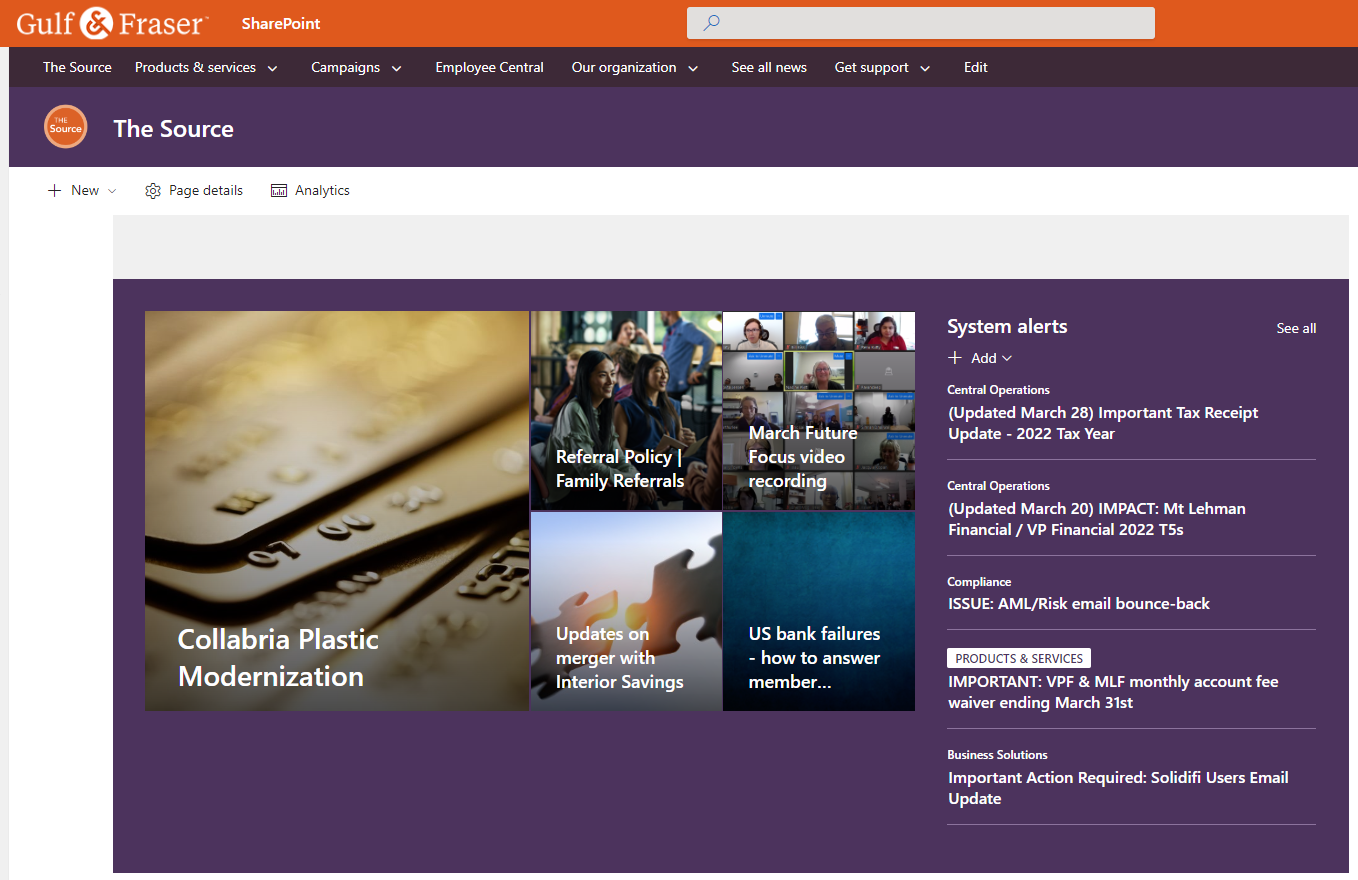
Task: Click the plus icon beside New
Action: point(54,190)
